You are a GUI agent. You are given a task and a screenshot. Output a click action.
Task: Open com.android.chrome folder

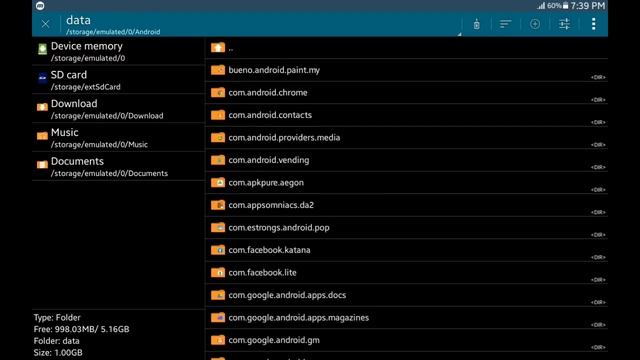[x=407, y=93]
